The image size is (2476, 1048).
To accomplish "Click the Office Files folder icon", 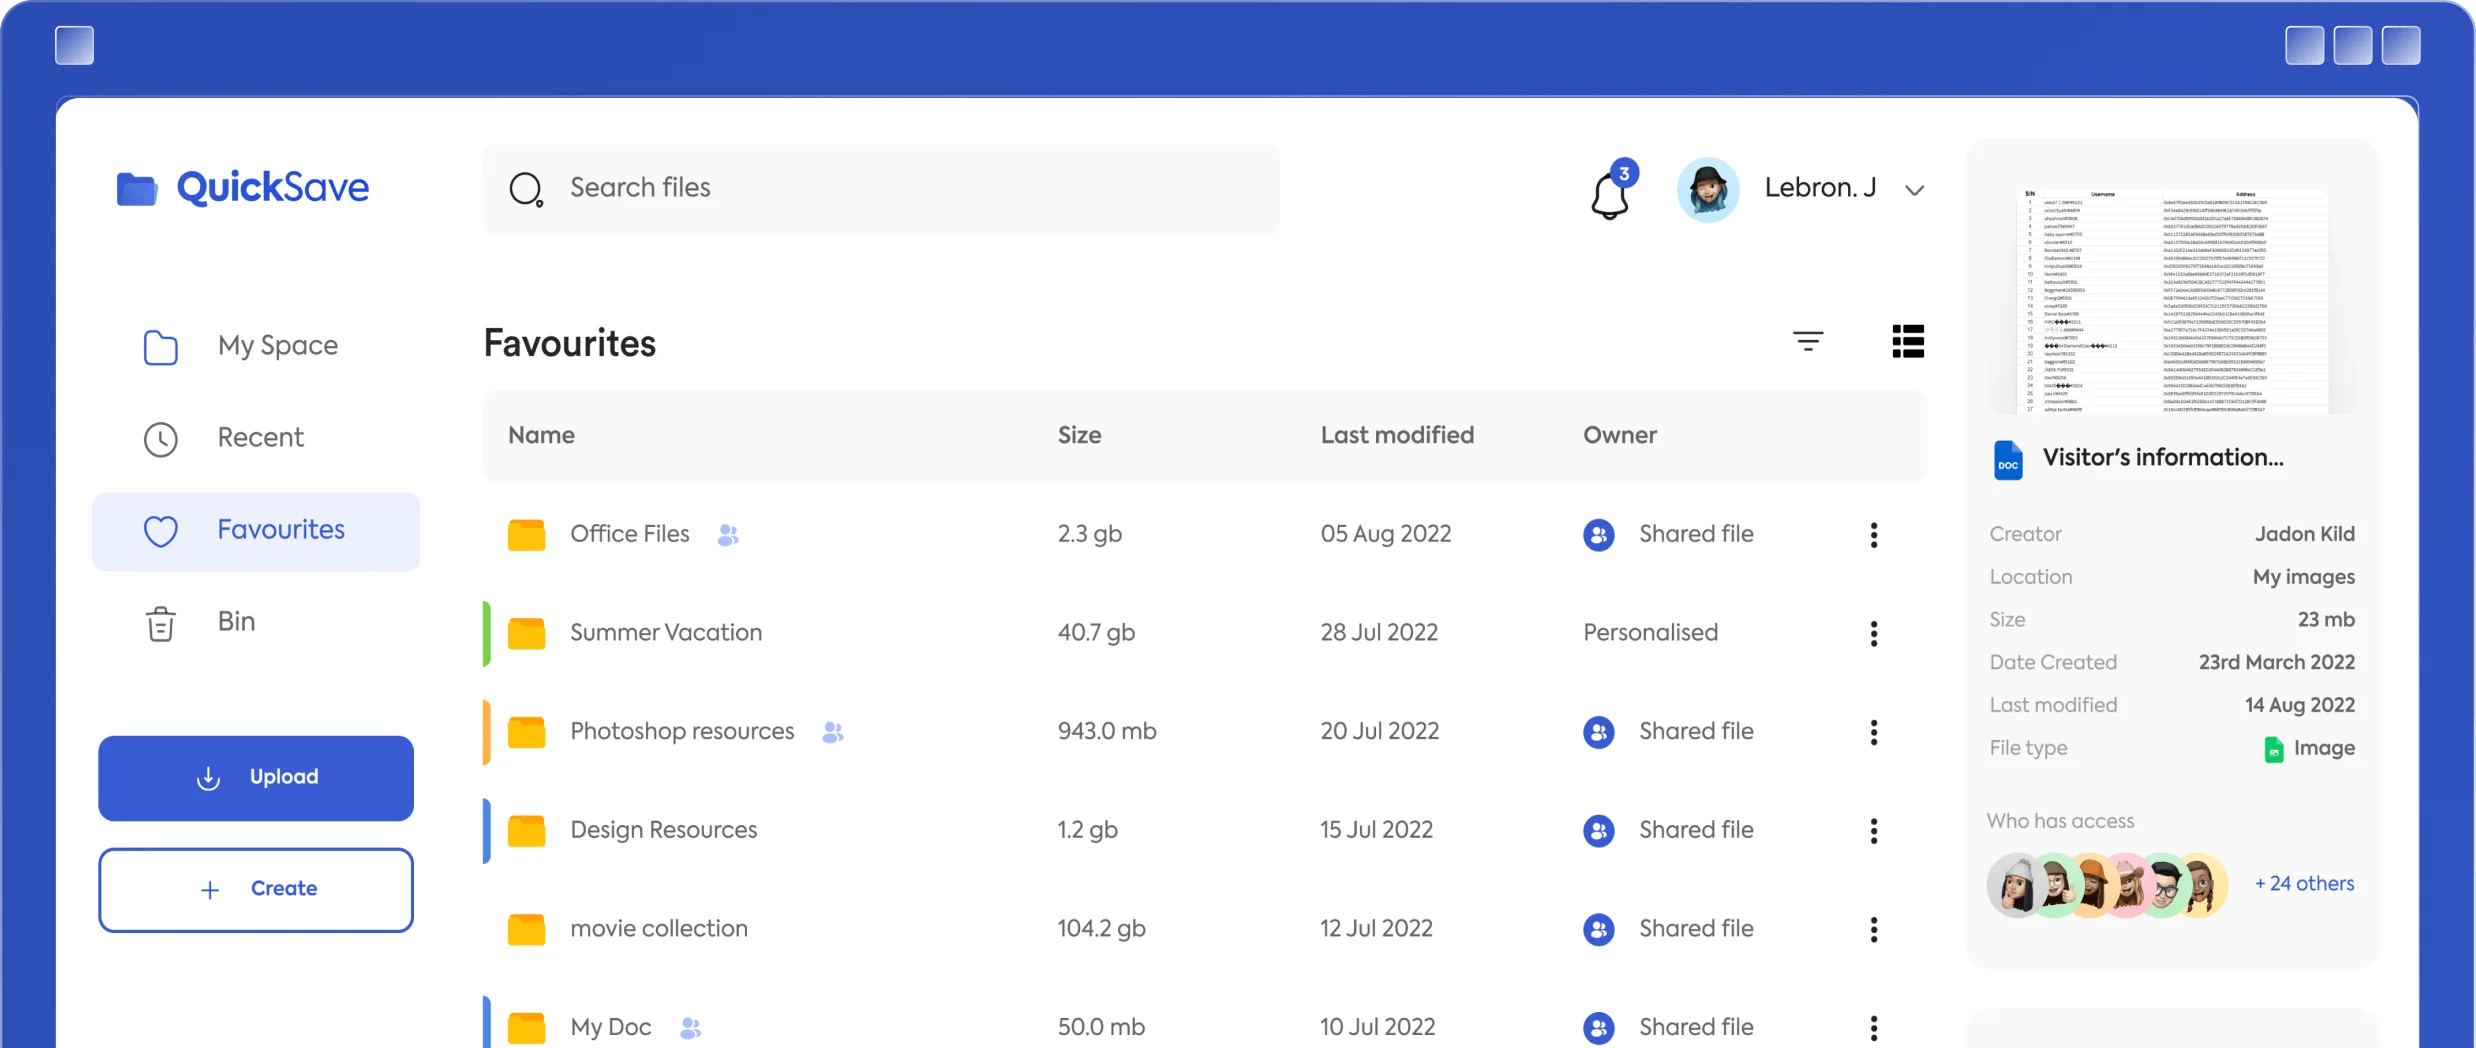I will pos(526,535).
